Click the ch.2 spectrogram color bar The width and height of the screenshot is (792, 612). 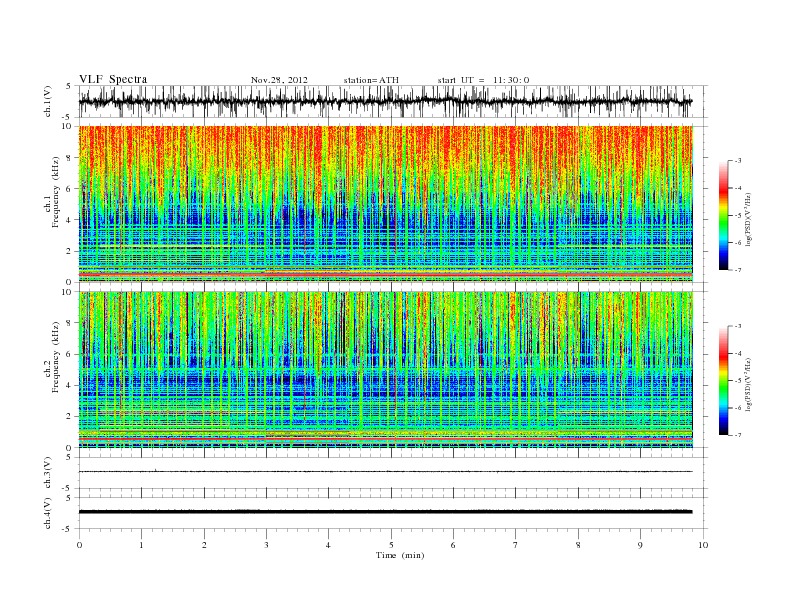pyautogui.click(x=723, y=381)
